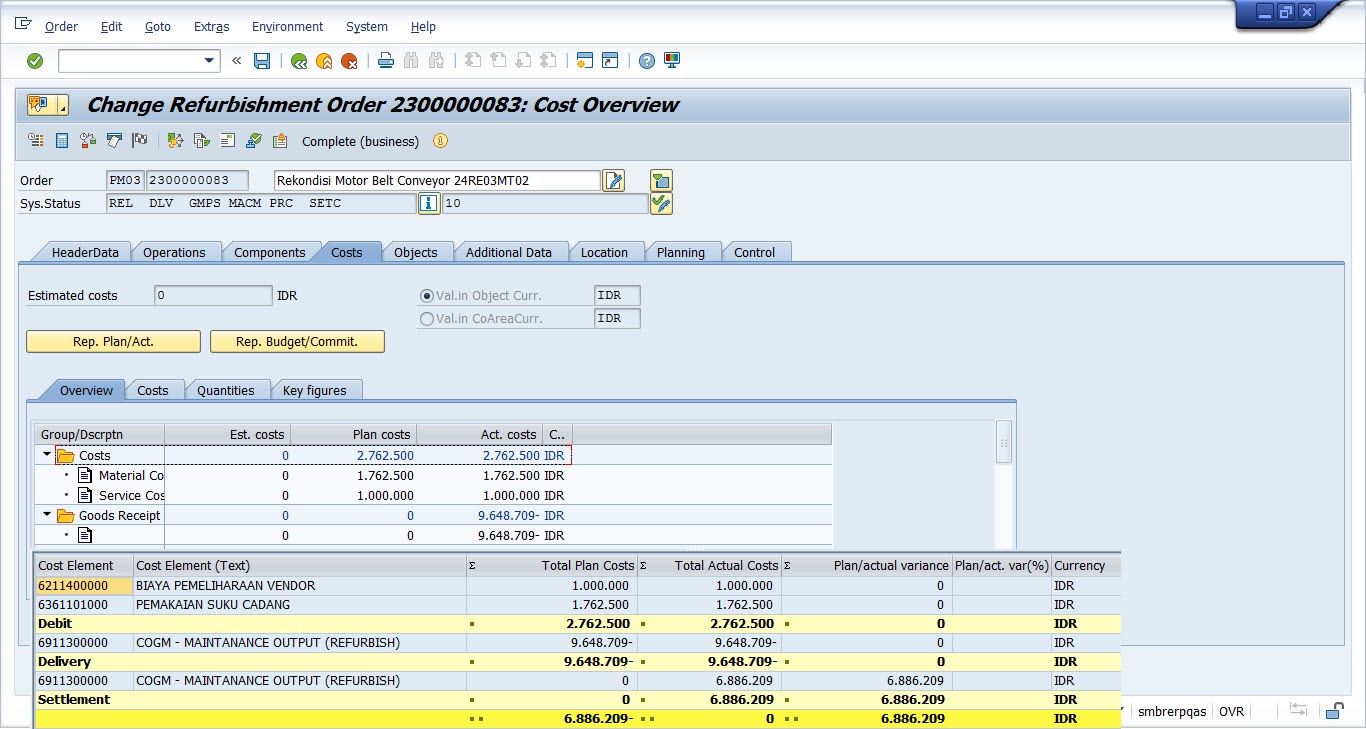Viewport: 1366px width, 729px height.
Task: Click the Rep. Plan/Act. button
Action: click(x=113, y=342)
